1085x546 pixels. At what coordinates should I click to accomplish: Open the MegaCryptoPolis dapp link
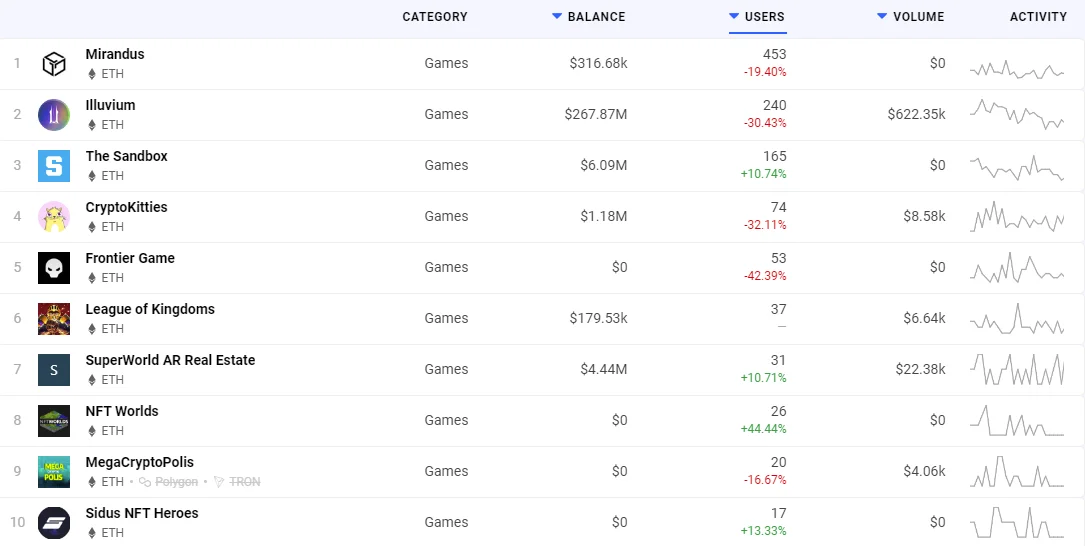tap(140, 462)
